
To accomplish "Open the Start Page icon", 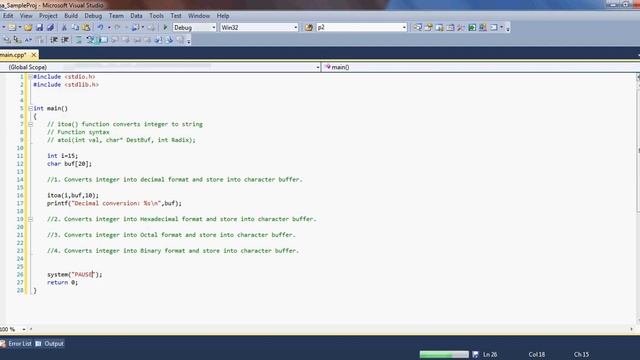I will (x=472, y=27).
